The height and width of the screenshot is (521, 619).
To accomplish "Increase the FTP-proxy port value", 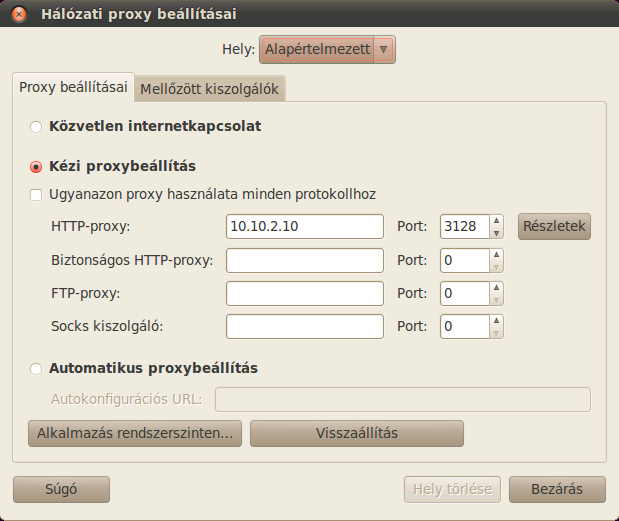I will point(496,287).
